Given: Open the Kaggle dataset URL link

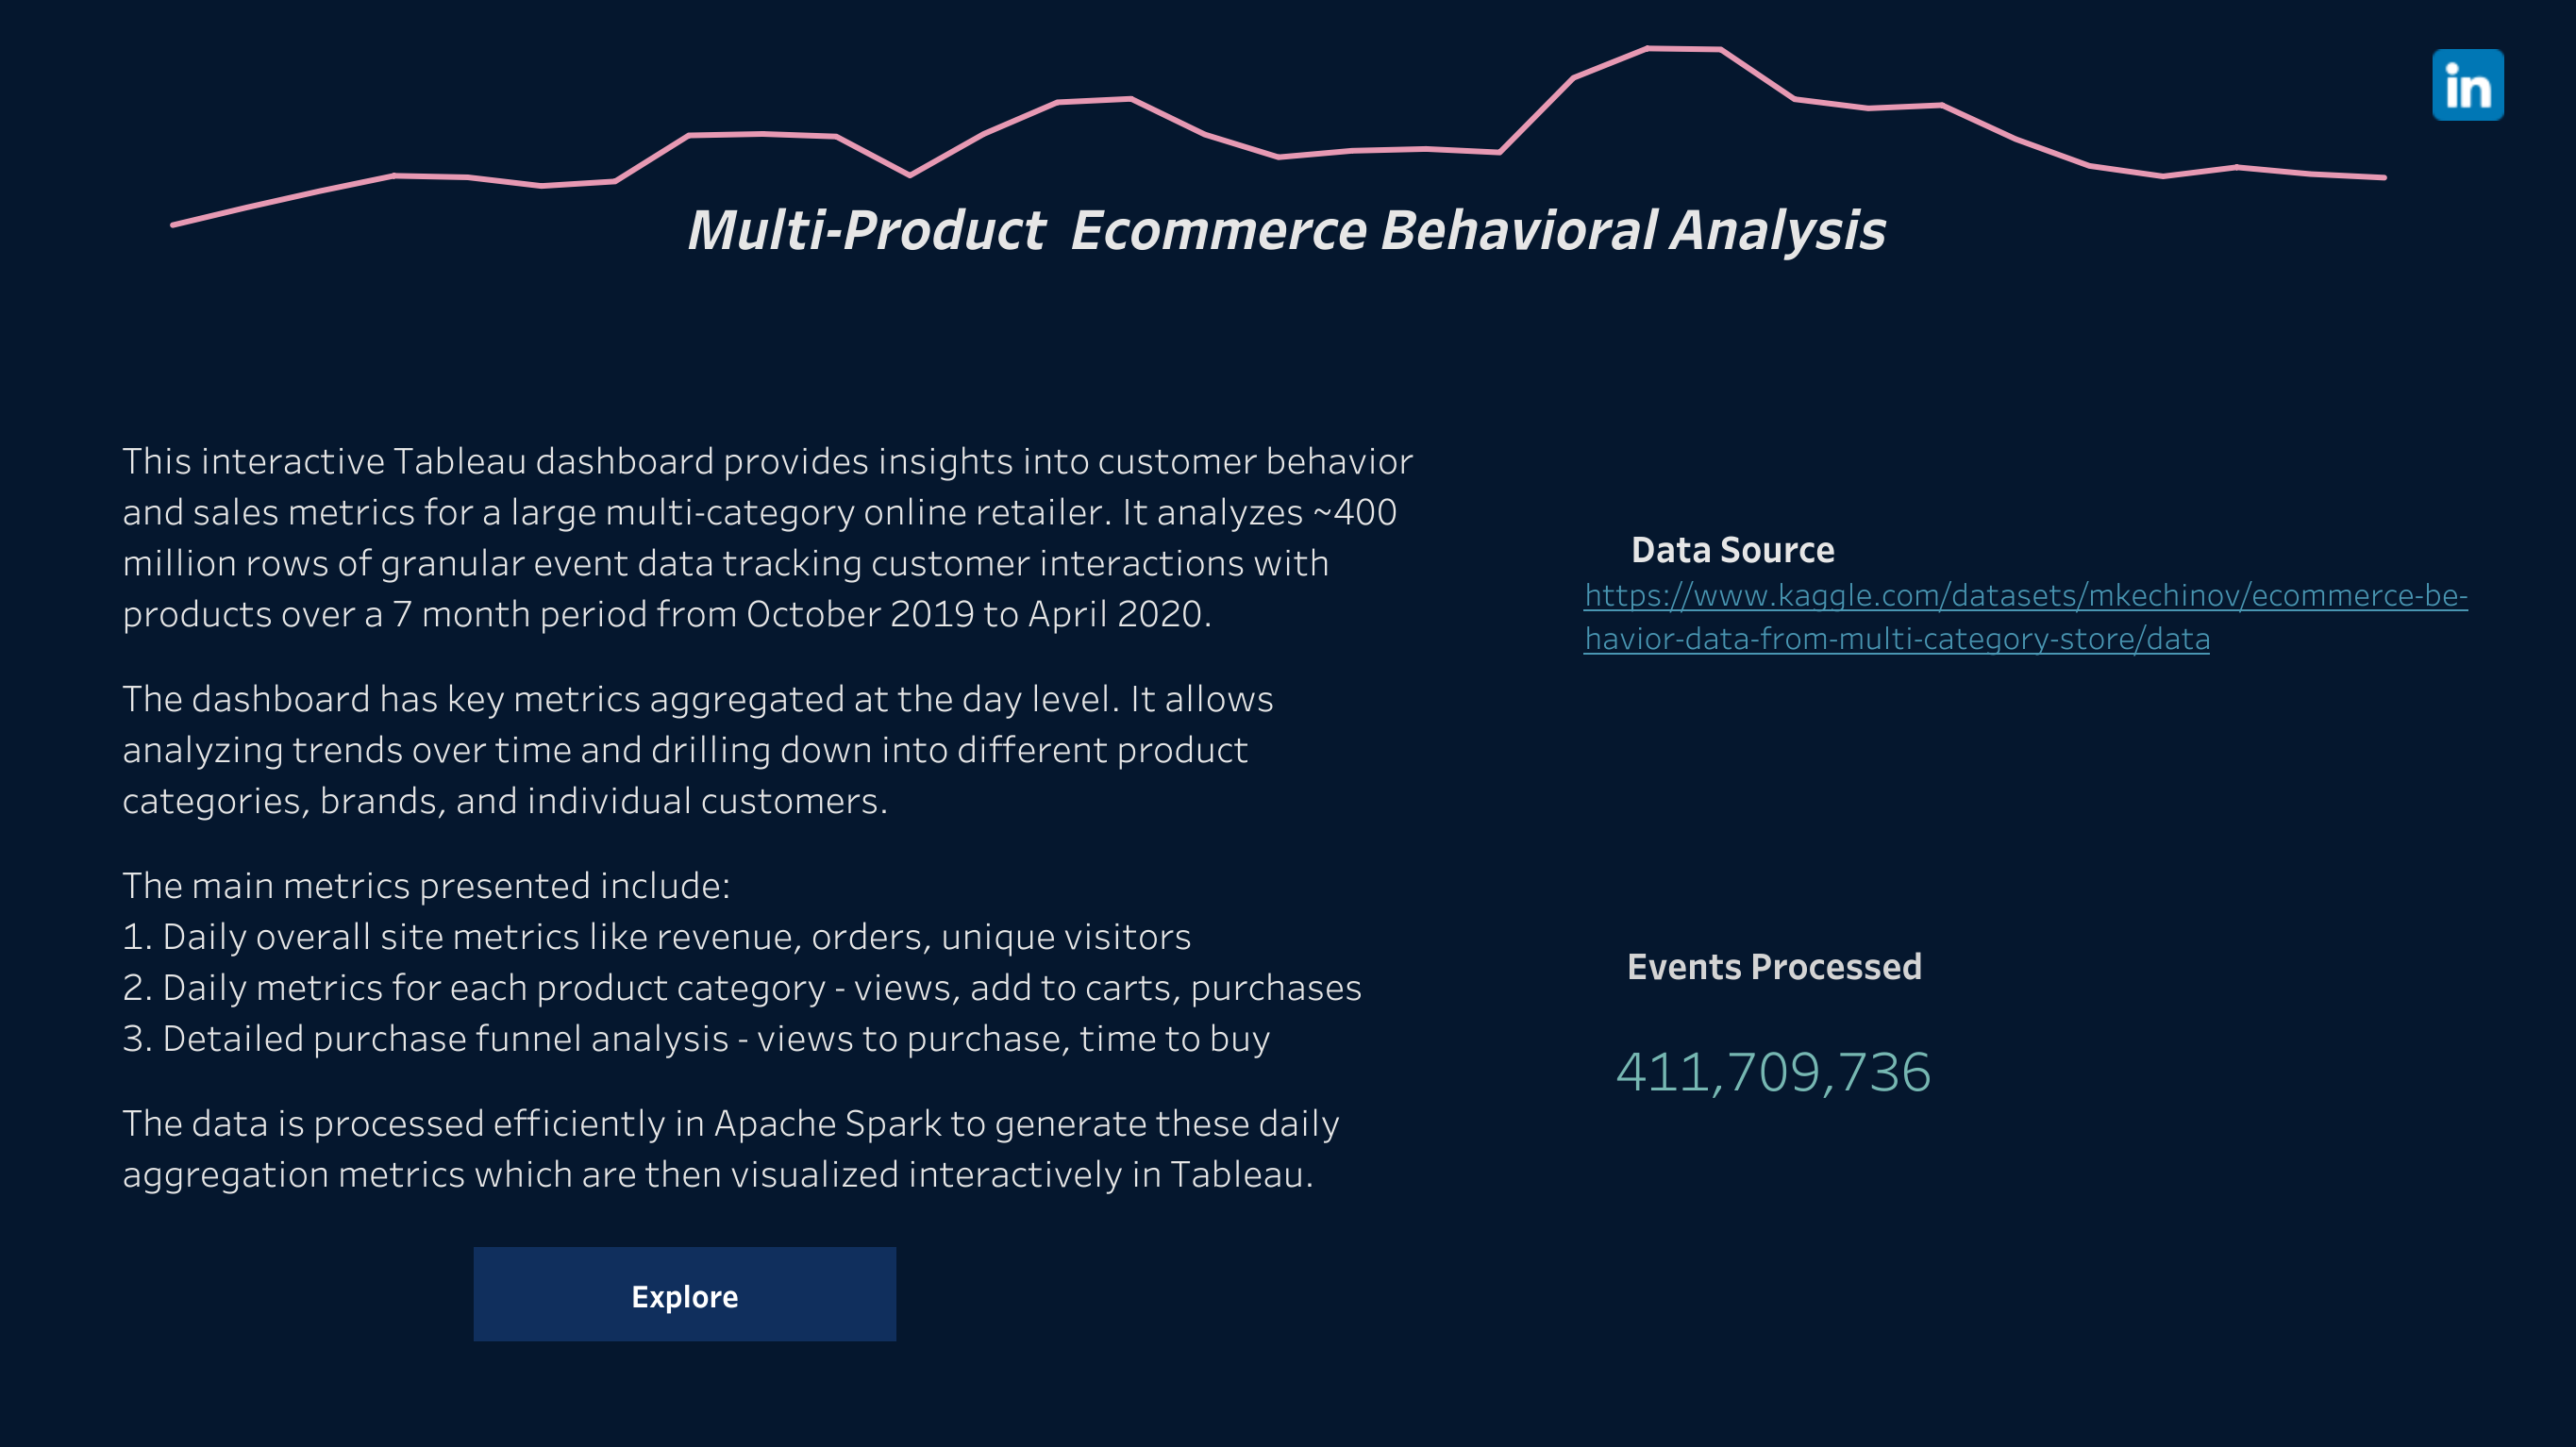Looking at the screenshot, I should tap(2025, 616).
